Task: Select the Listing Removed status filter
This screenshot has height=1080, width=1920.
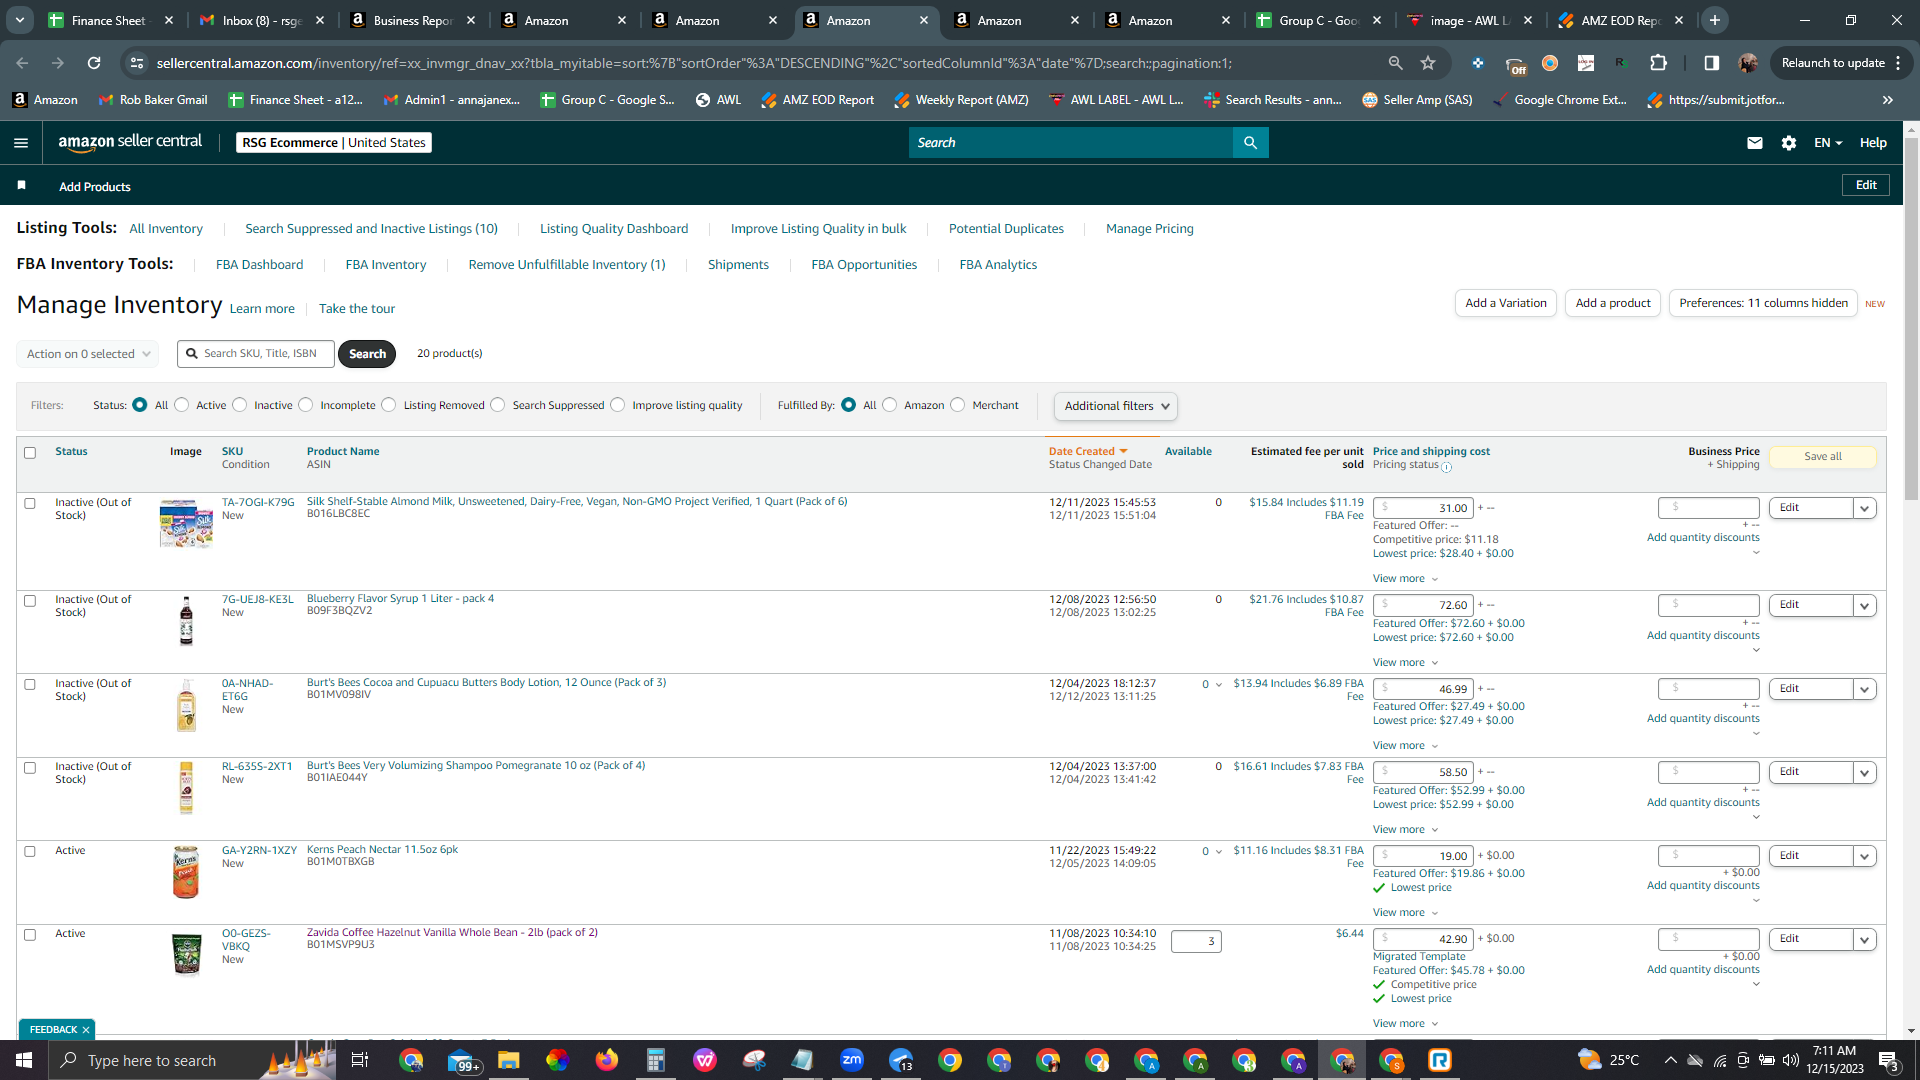Action: (x=389, y=405)
